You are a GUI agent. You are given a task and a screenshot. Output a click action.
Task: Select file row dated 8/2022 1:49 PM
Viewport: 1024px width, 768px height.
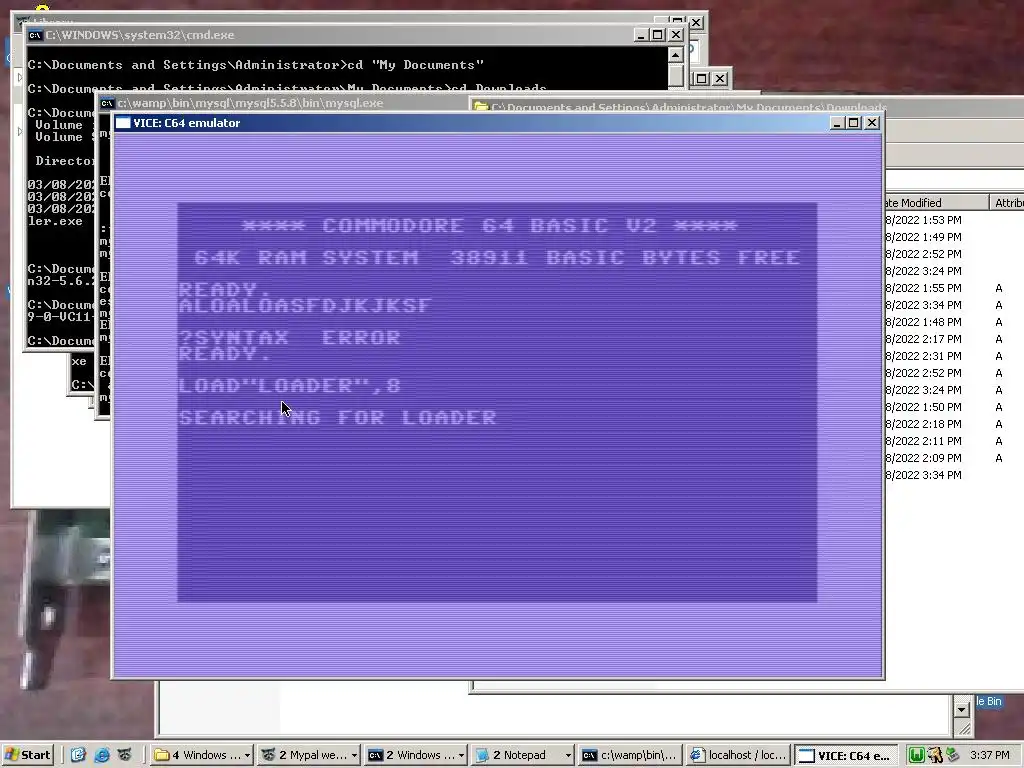[x=923, y=237]
